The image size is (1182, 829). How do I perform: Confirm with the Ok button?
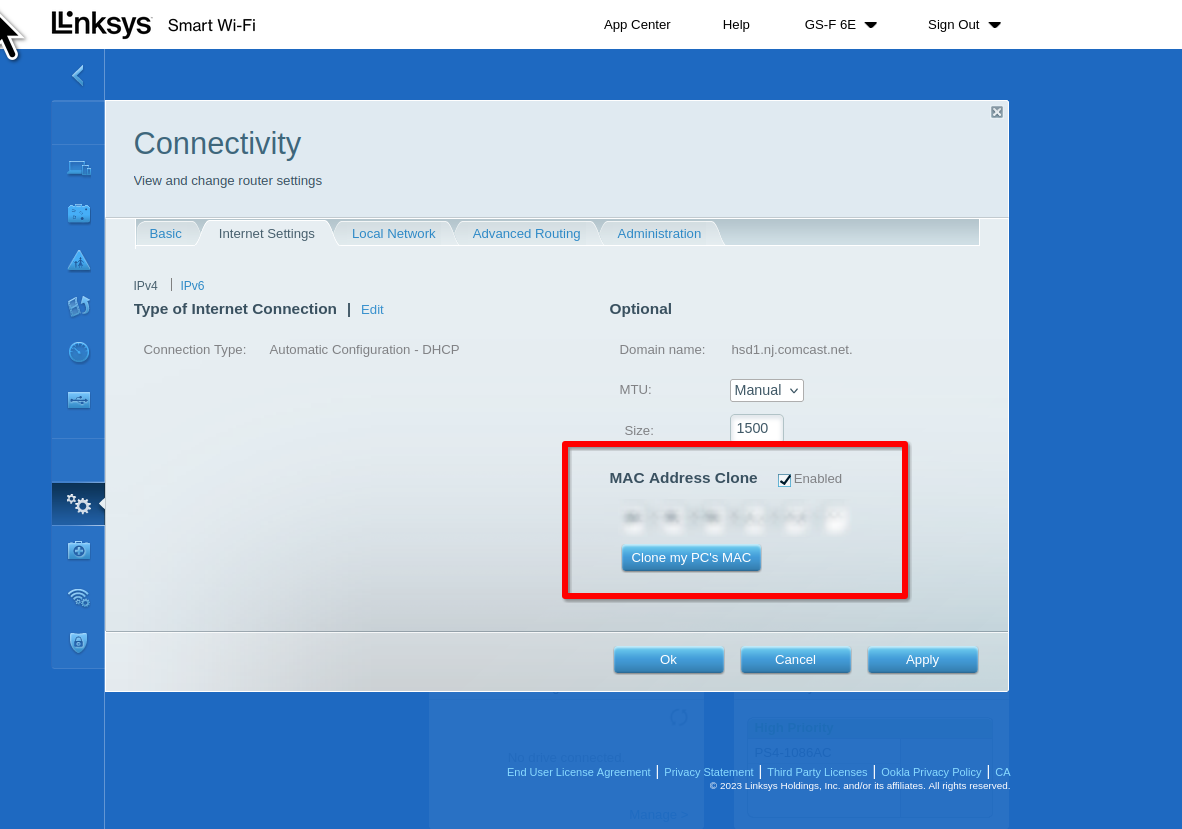point(669,659)
